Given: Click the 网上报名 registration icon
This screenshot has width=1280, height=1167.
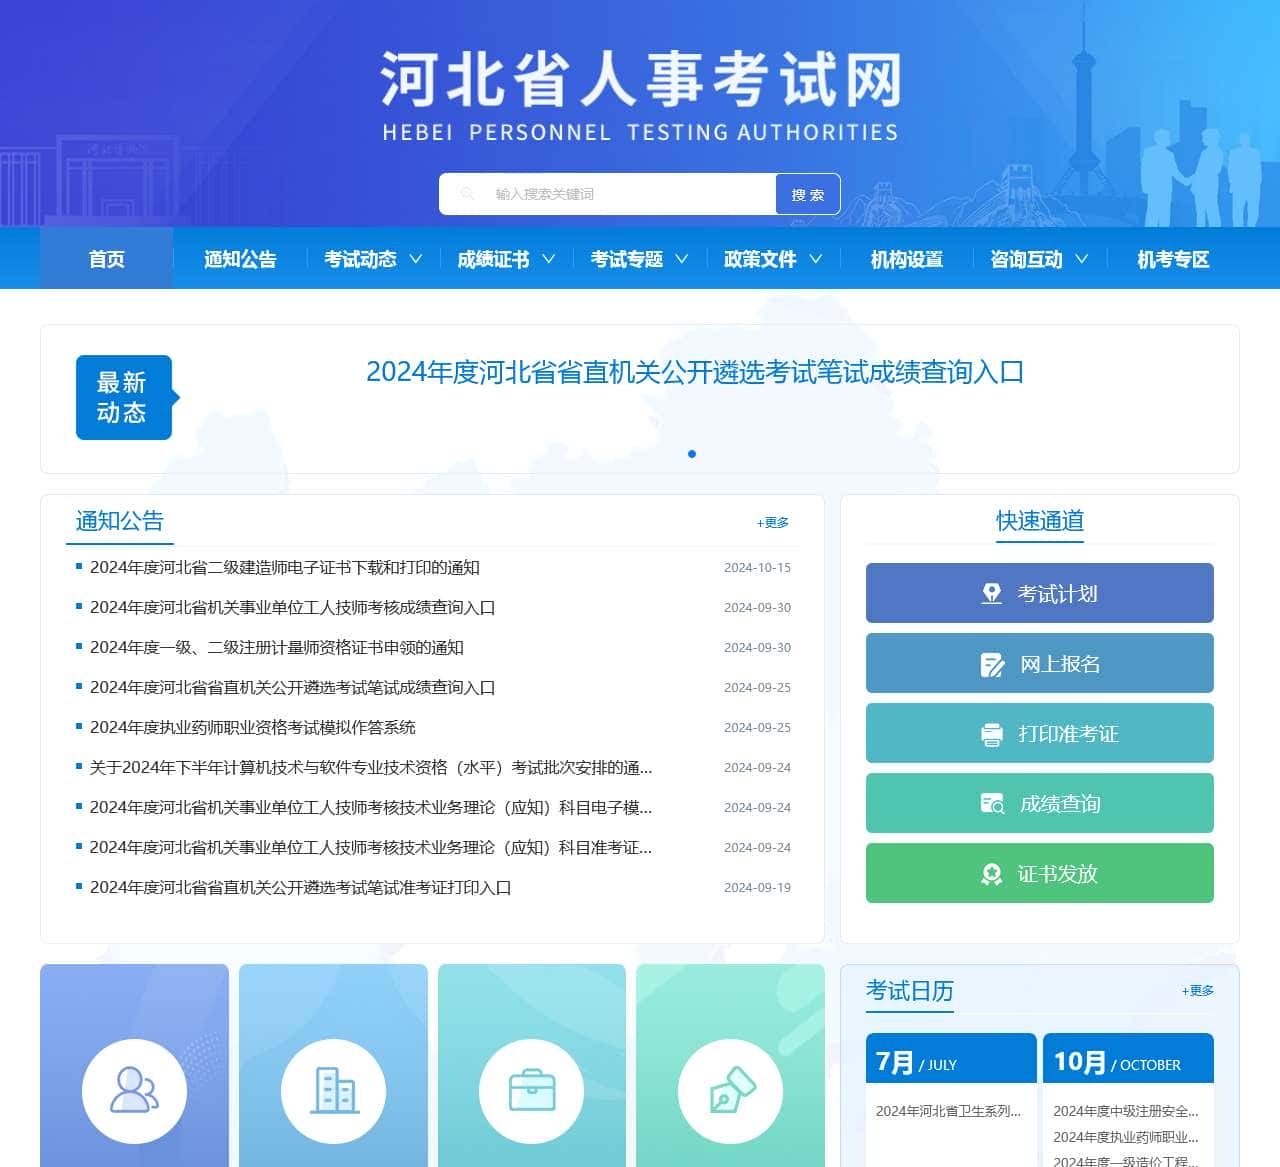Looking at the screenshot, I should (992, 663).
